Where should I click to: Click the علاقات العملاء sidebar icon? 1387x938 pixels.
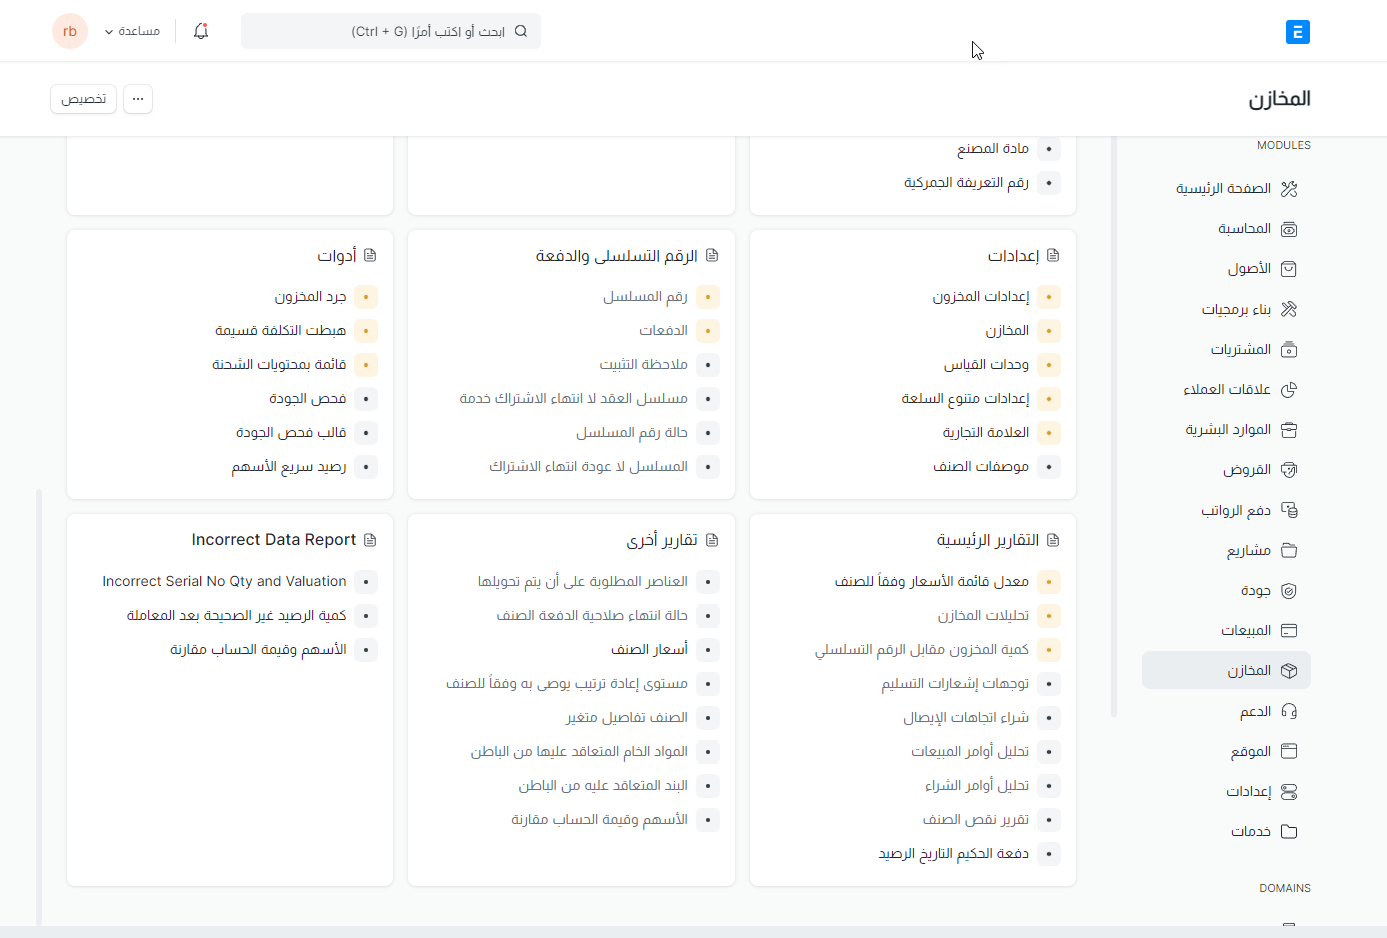(1289, 389)
